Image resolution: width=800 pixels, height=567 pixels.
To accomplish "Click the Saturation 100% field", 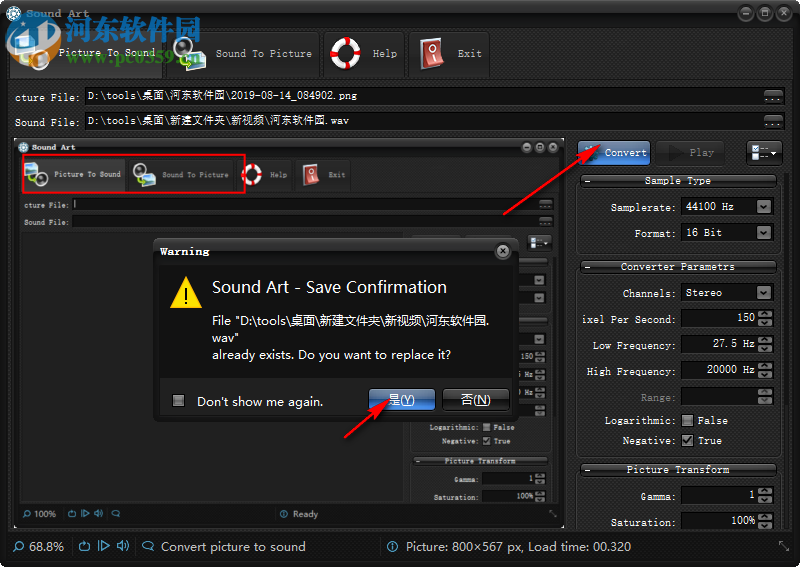I will (719, 521).
